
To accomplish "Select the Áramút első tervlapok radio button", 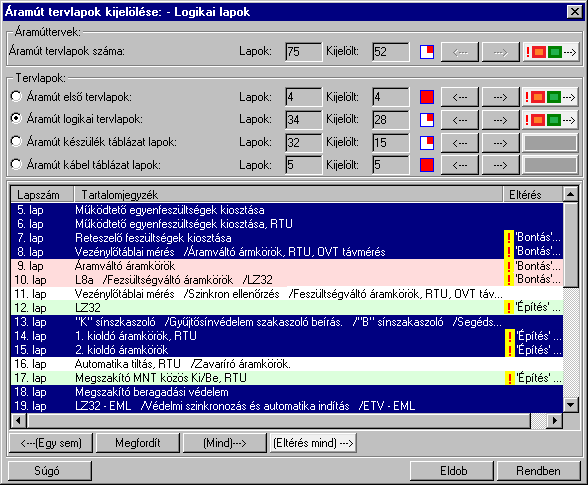I will point(16,97).
